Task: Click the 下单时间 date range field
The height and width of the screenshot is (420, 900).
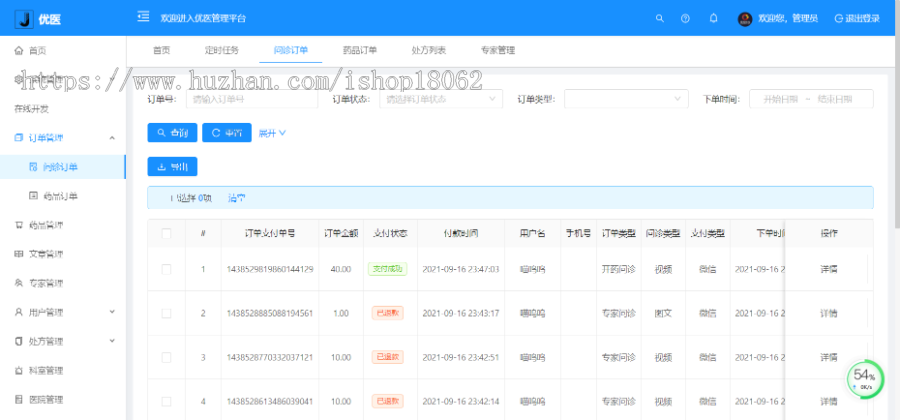Action: coord(811,99)
